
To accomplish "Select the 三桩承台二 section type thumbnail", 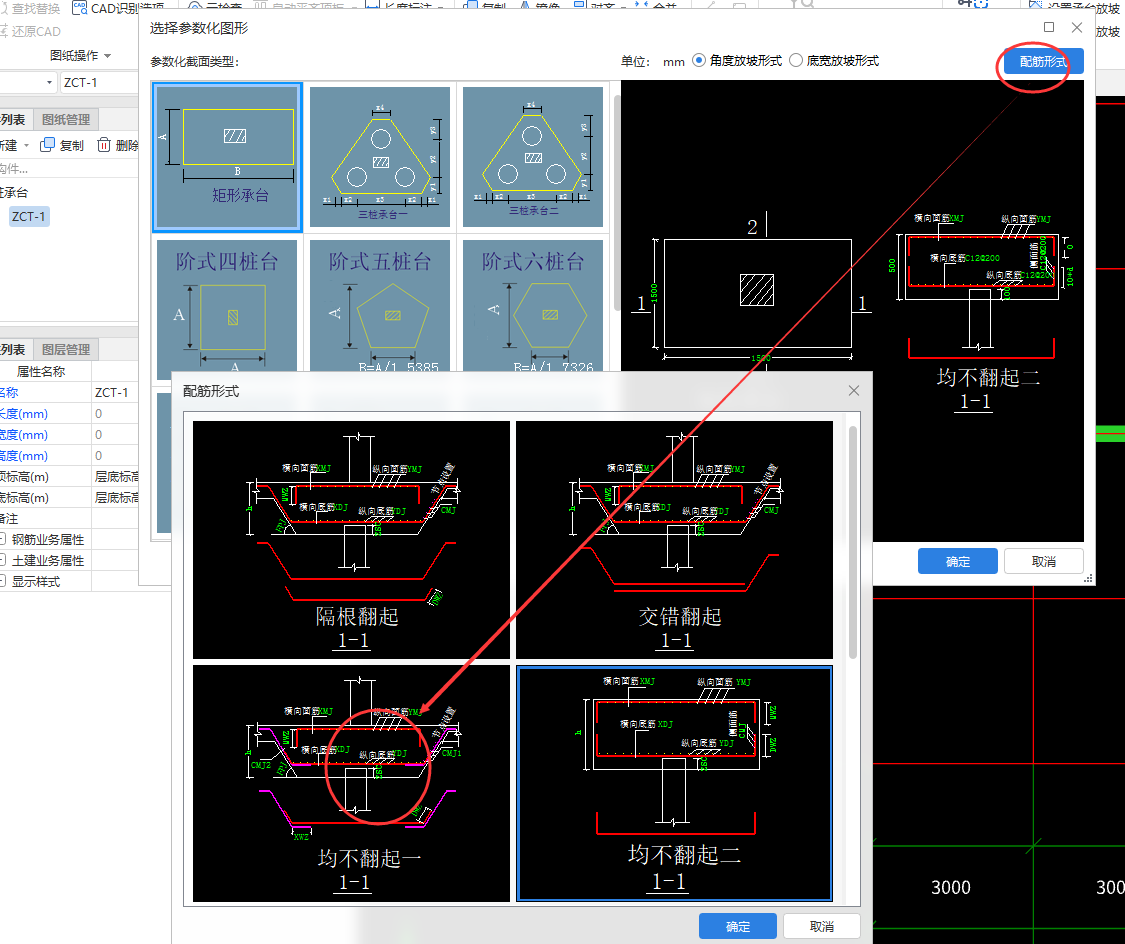I will click(x=533, y=157).
